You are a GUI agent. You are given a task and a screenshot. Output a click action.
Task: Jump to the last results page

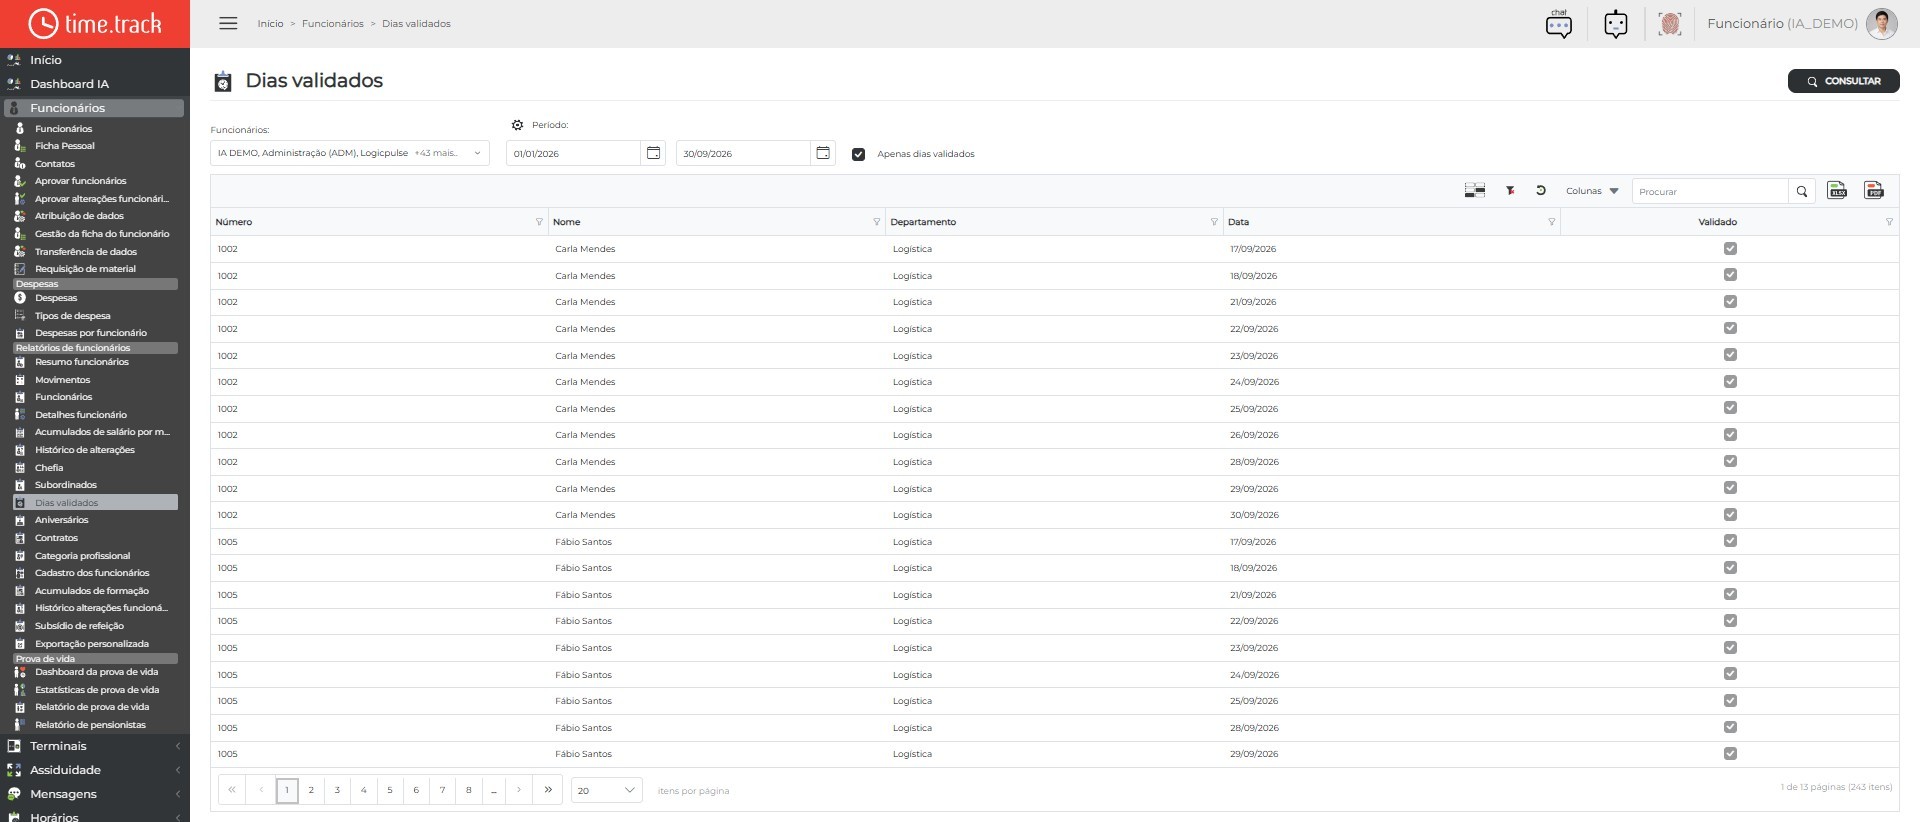pos(548,790)
